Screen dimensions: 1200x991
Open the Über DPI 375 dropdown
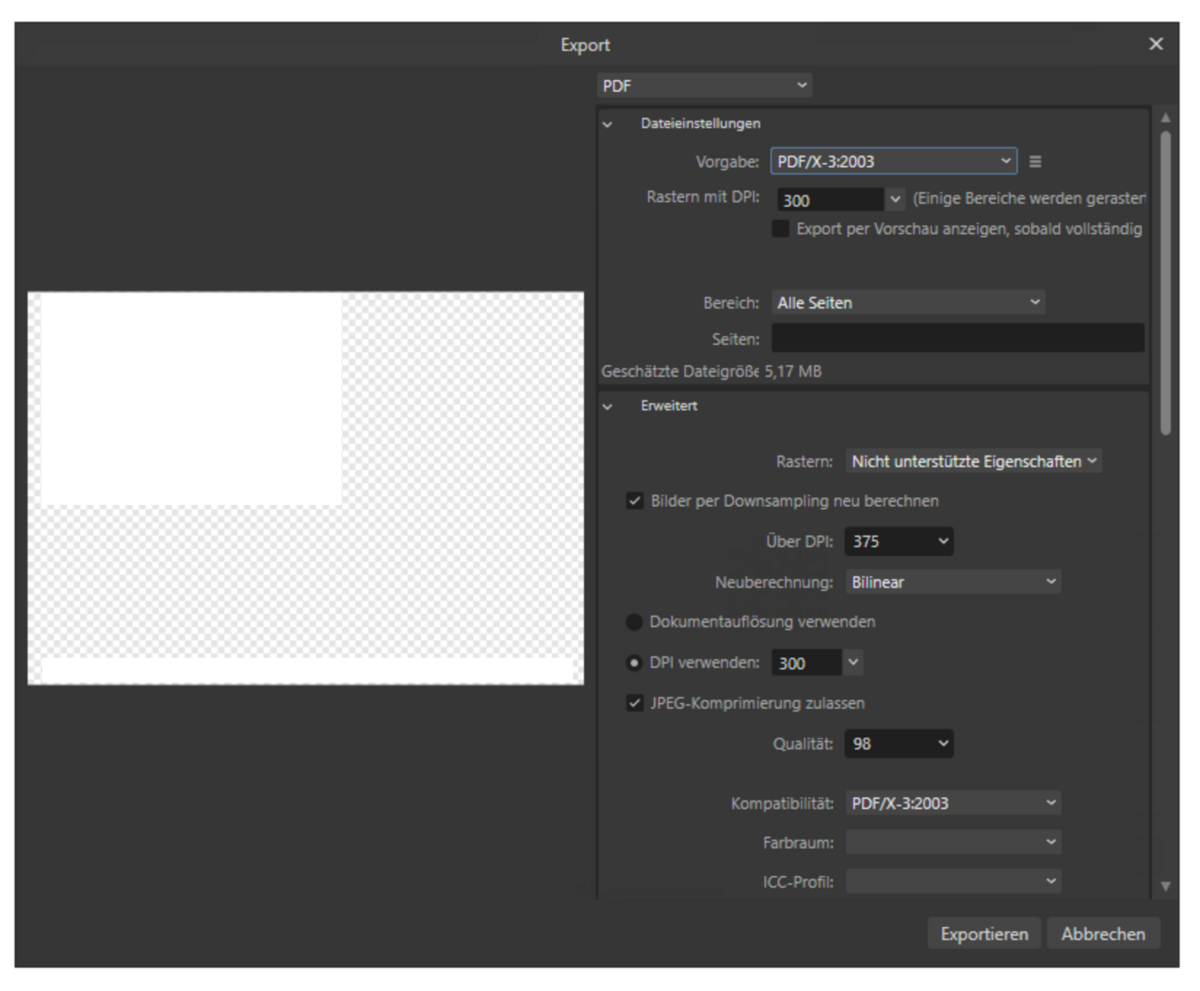tap(898, 542)
